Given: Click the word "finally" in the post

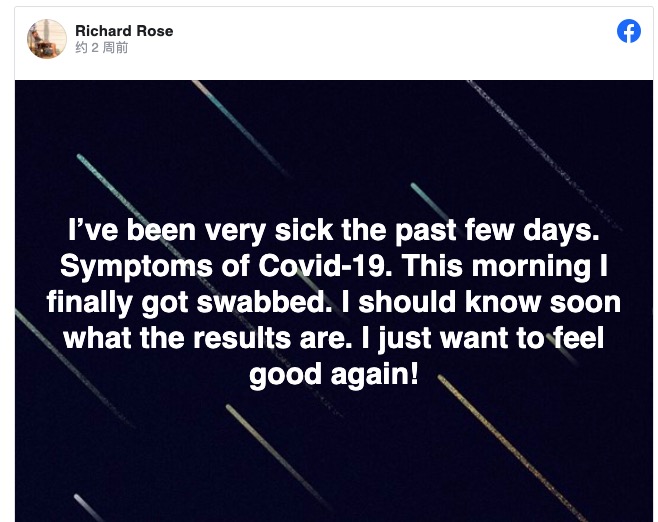Looking at the screenshot, I should 89,303.
